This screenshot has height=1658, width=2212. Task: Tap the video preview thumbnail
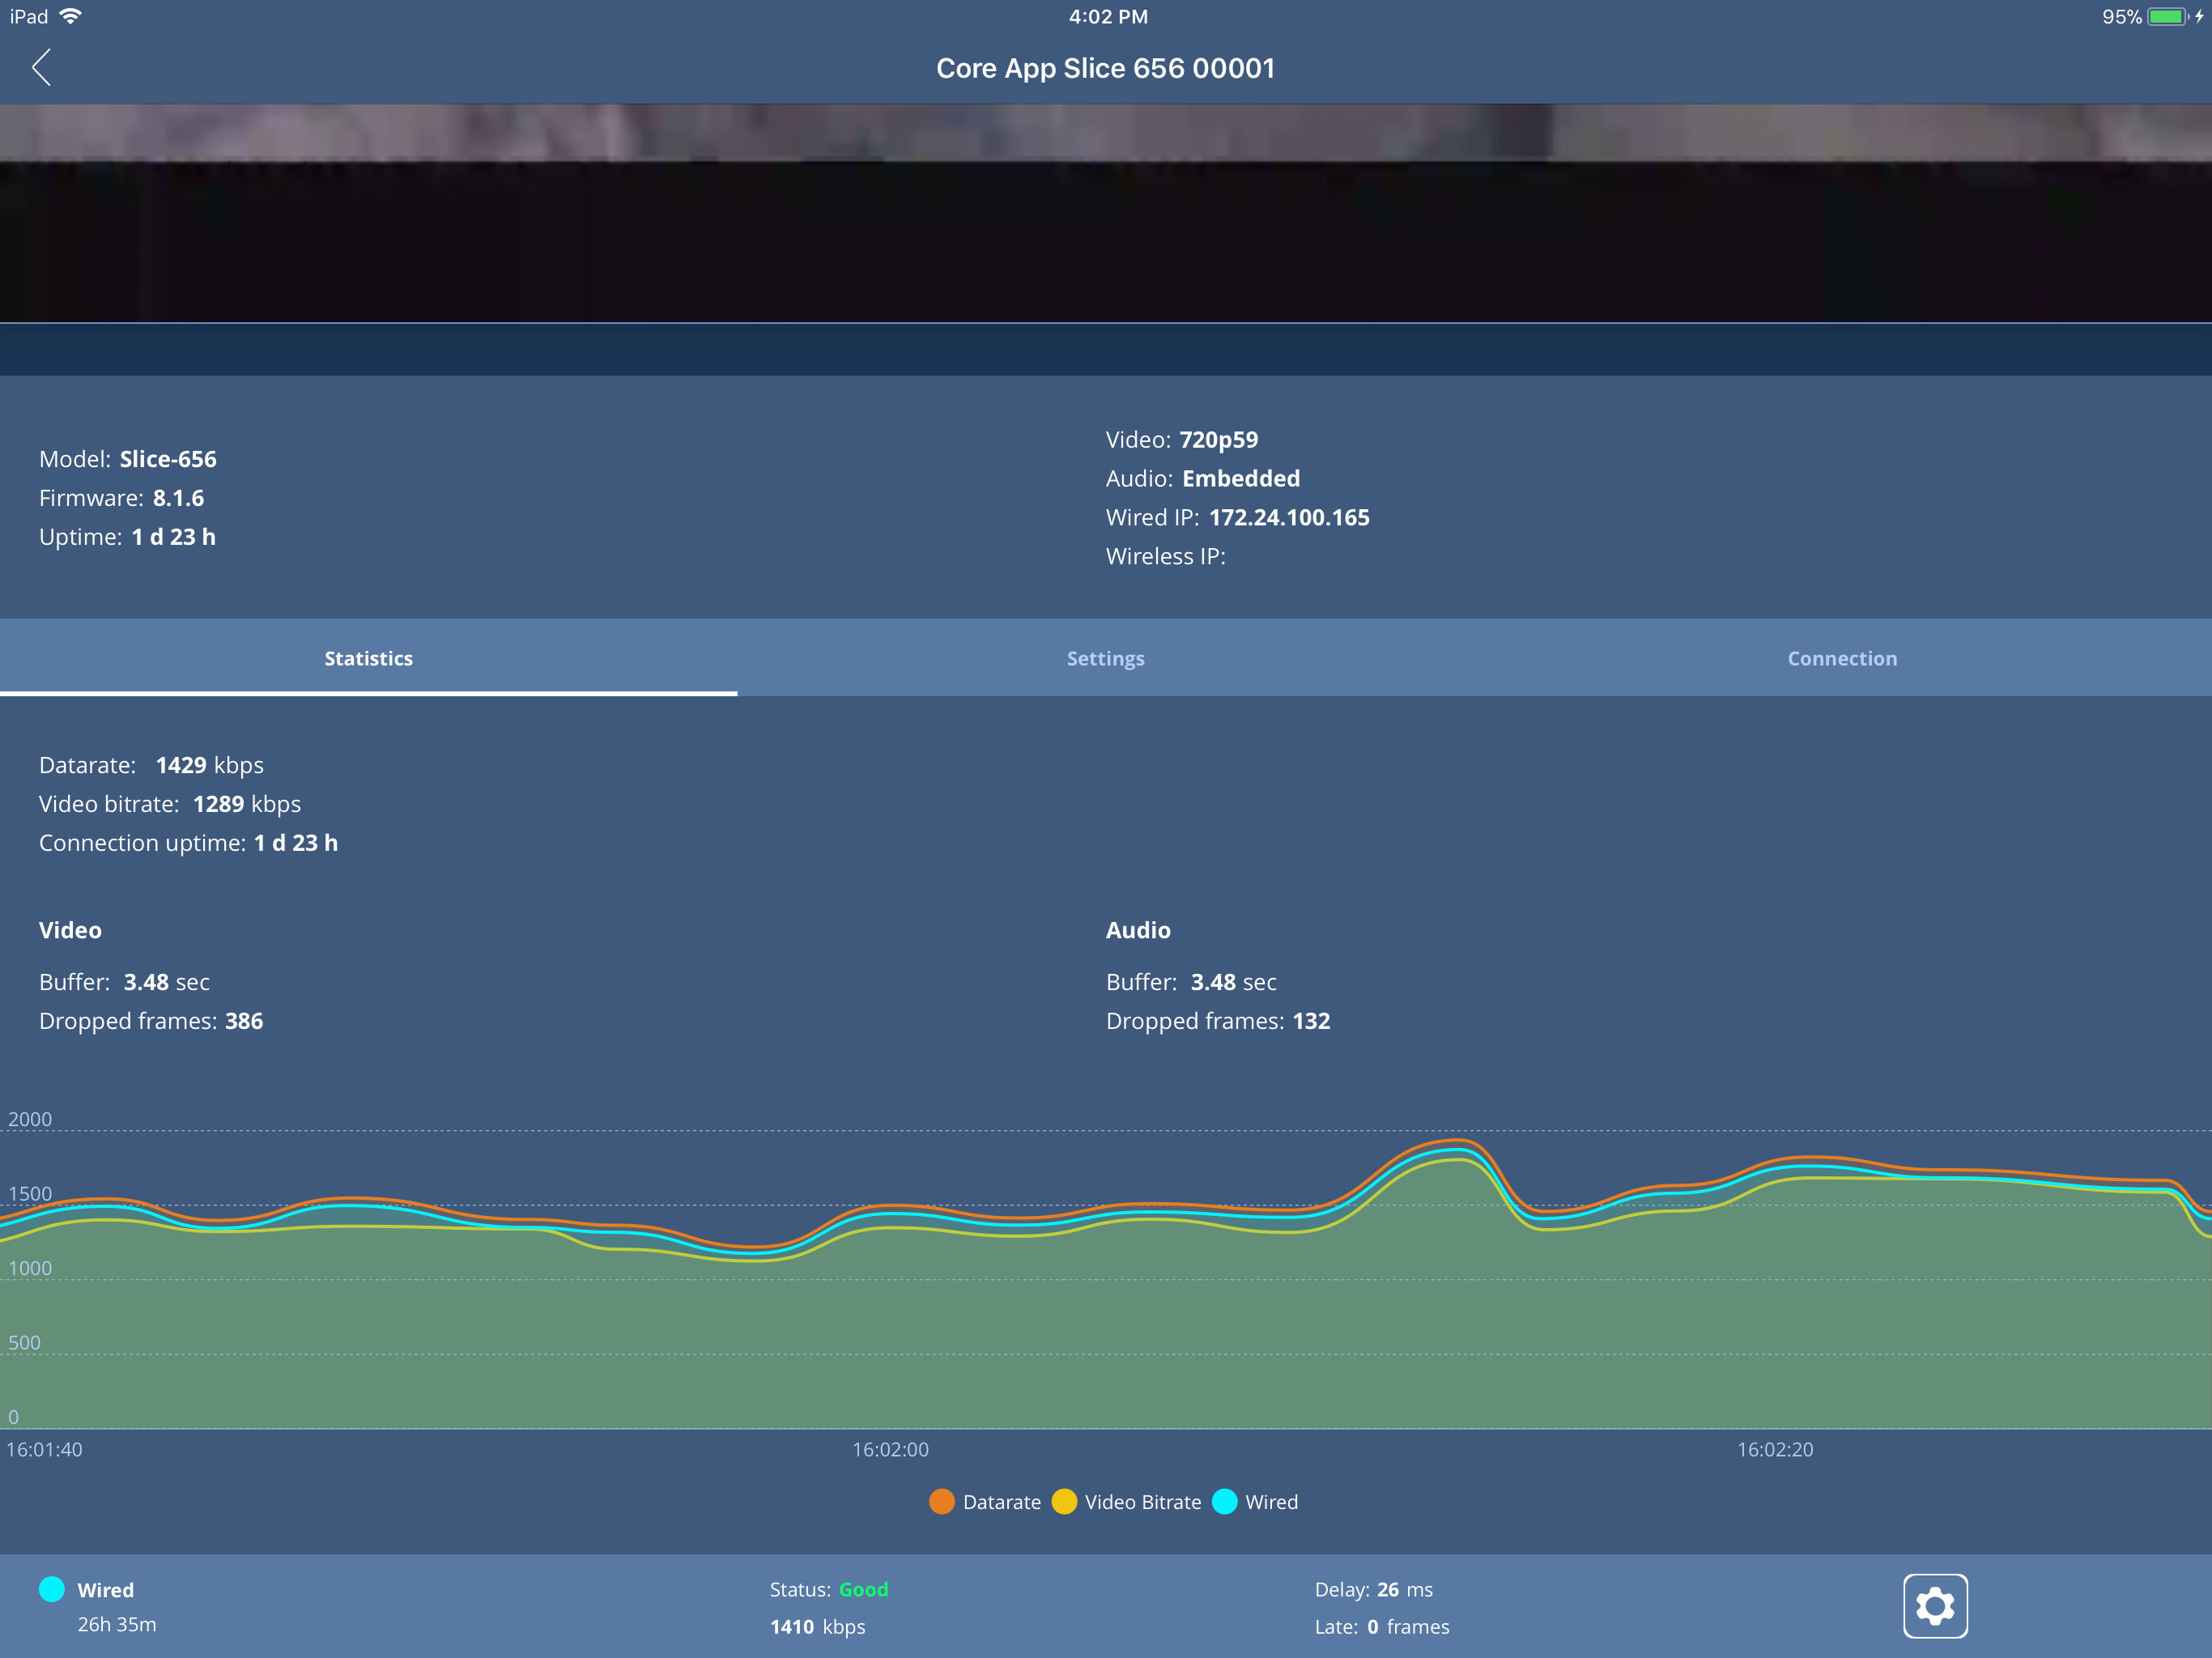pos(1105,213)
